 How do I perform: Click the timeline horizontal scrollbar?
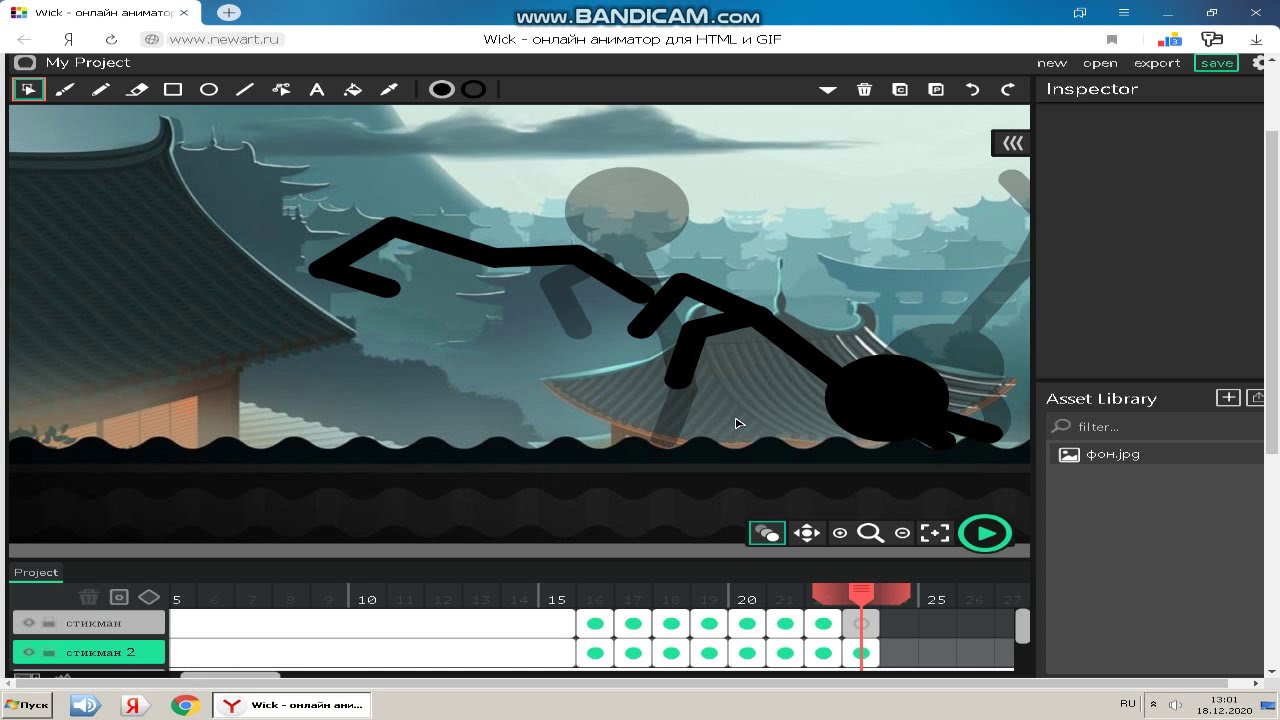tap(230, 675)
